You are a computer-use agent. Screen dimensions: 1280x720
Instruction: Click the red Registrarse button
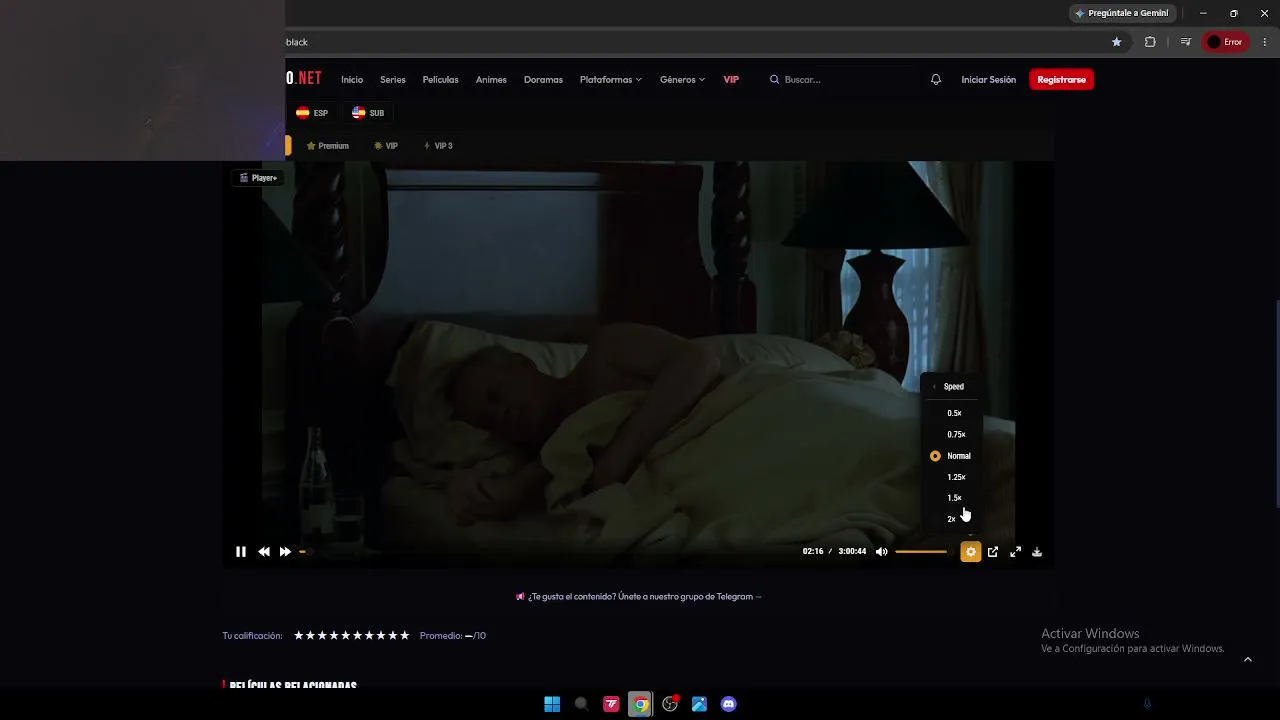[x=1061, y=80]
